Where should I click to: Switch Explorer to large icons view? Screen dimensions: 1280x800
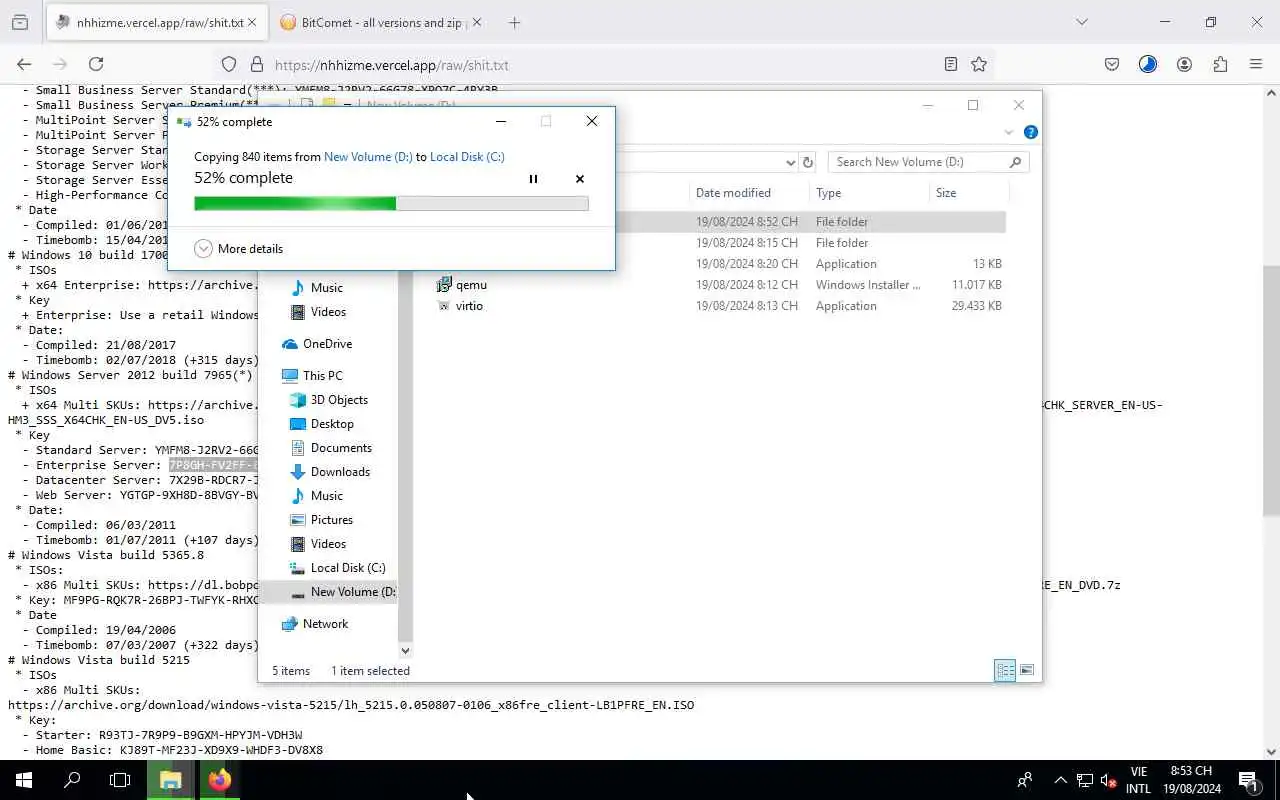[1027, 671]
